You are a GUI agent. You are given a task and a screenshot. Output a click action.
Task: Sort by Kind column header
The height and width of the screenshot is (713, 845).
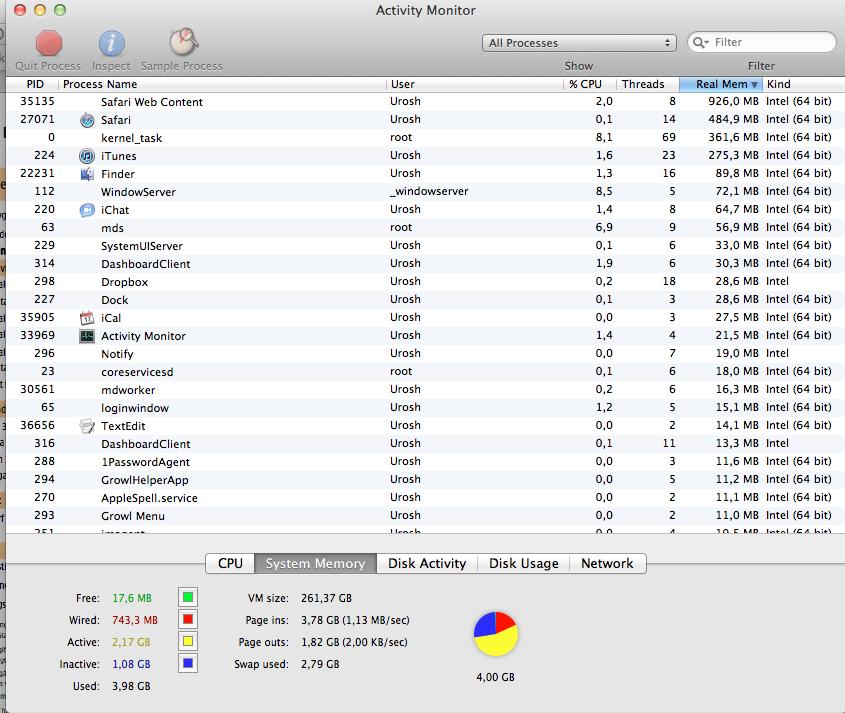(803, 84)
